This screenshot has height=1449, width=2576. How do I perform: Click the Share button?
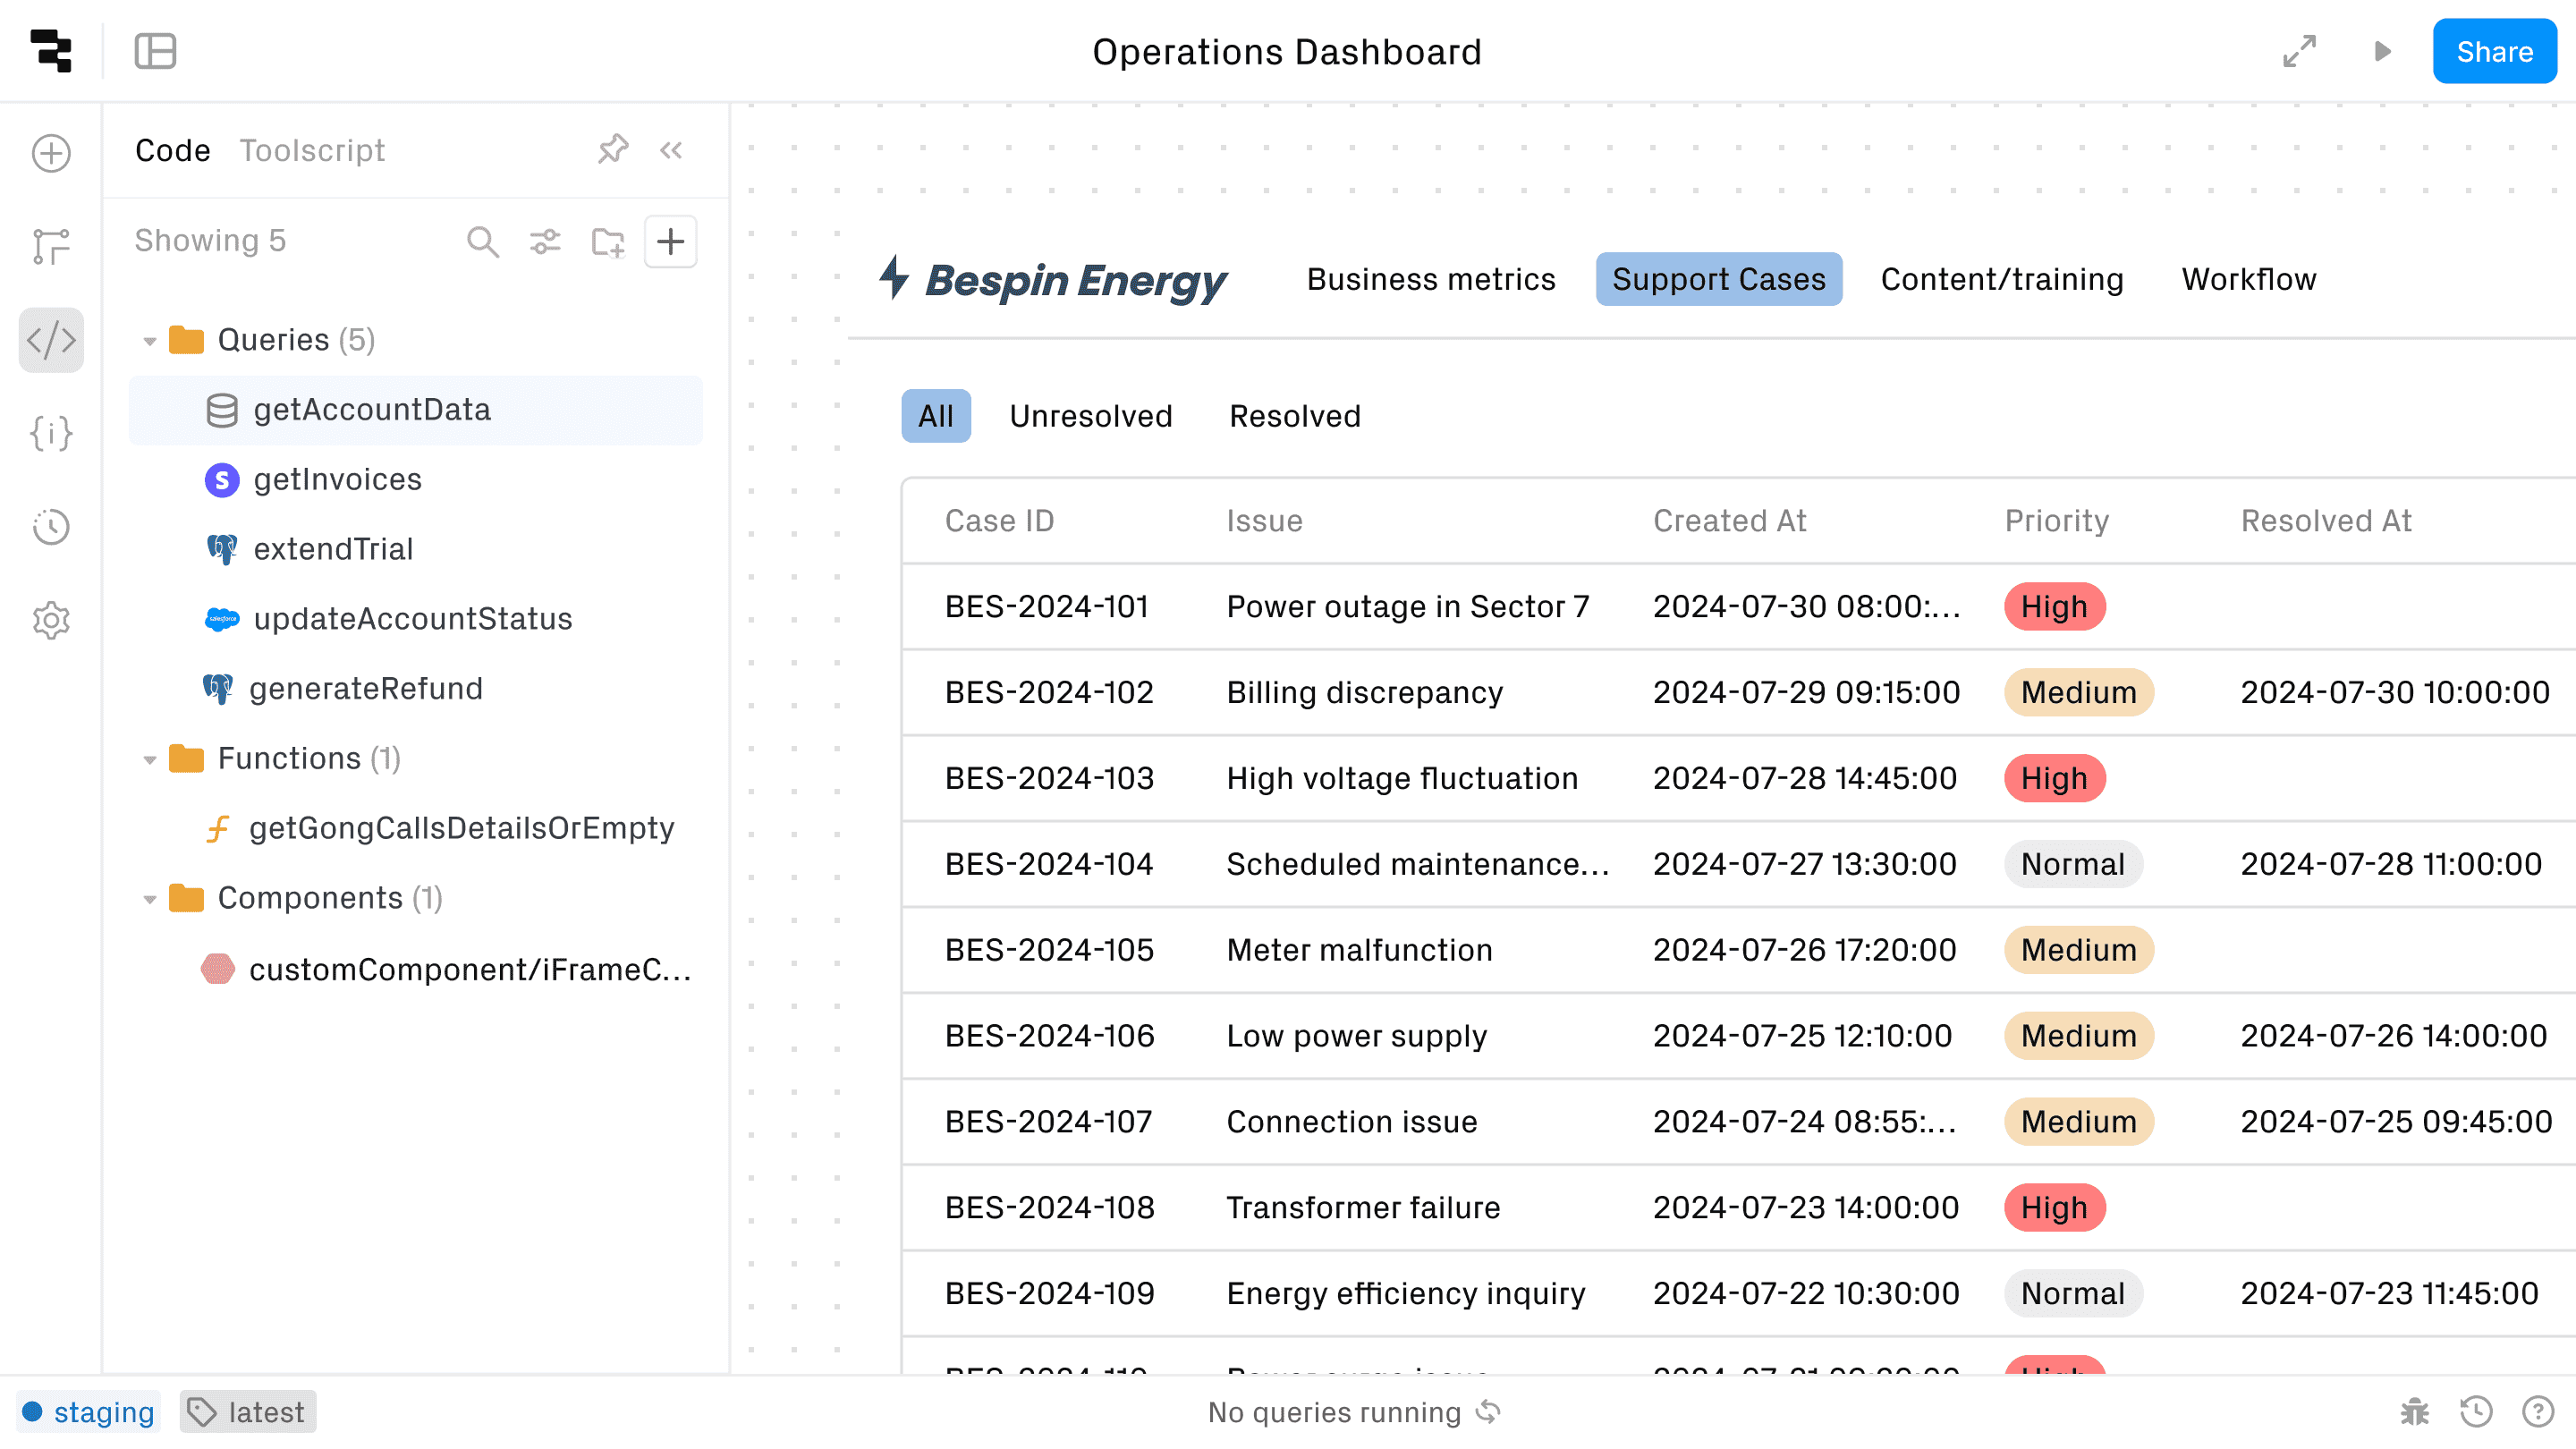[x=2494, y=51]
